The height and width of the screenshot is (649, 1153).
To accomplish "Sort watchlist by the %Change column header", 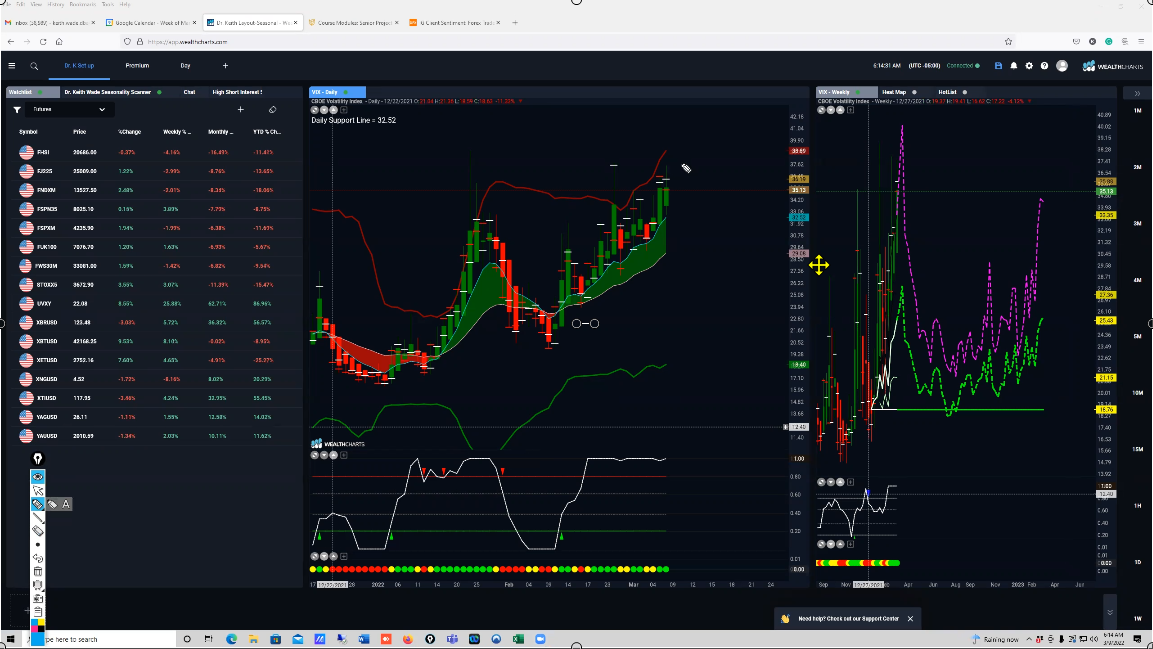I will [x=129, y=132].
